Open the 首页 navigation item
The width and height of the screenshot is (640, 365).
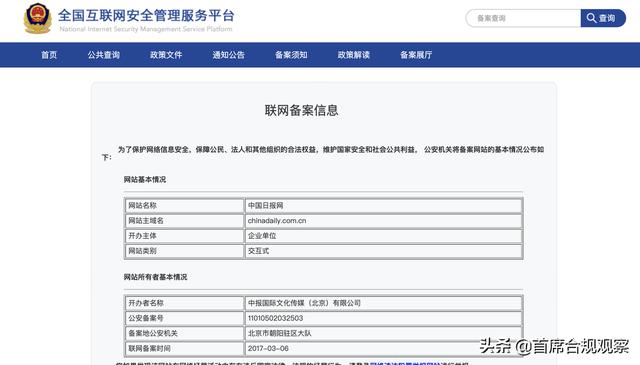49,55
